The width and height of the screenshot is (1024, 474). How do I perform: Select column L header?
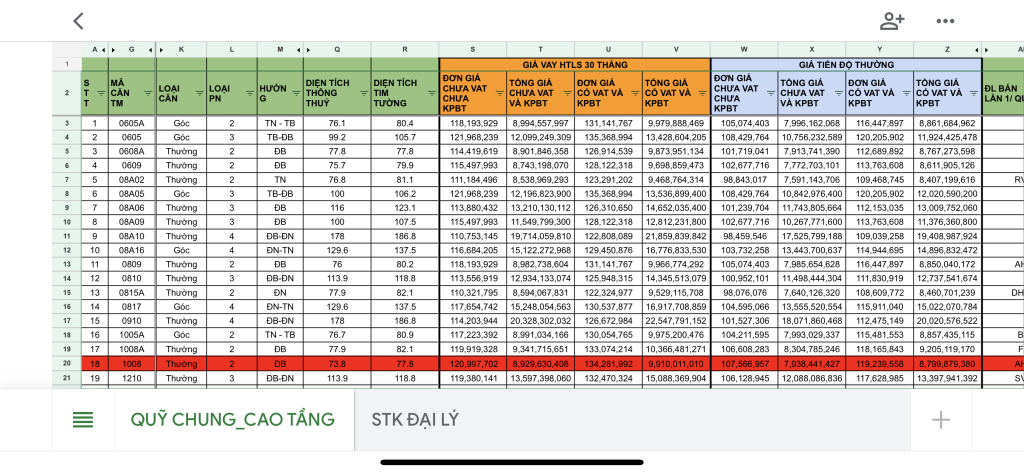[x=232, y=50]
